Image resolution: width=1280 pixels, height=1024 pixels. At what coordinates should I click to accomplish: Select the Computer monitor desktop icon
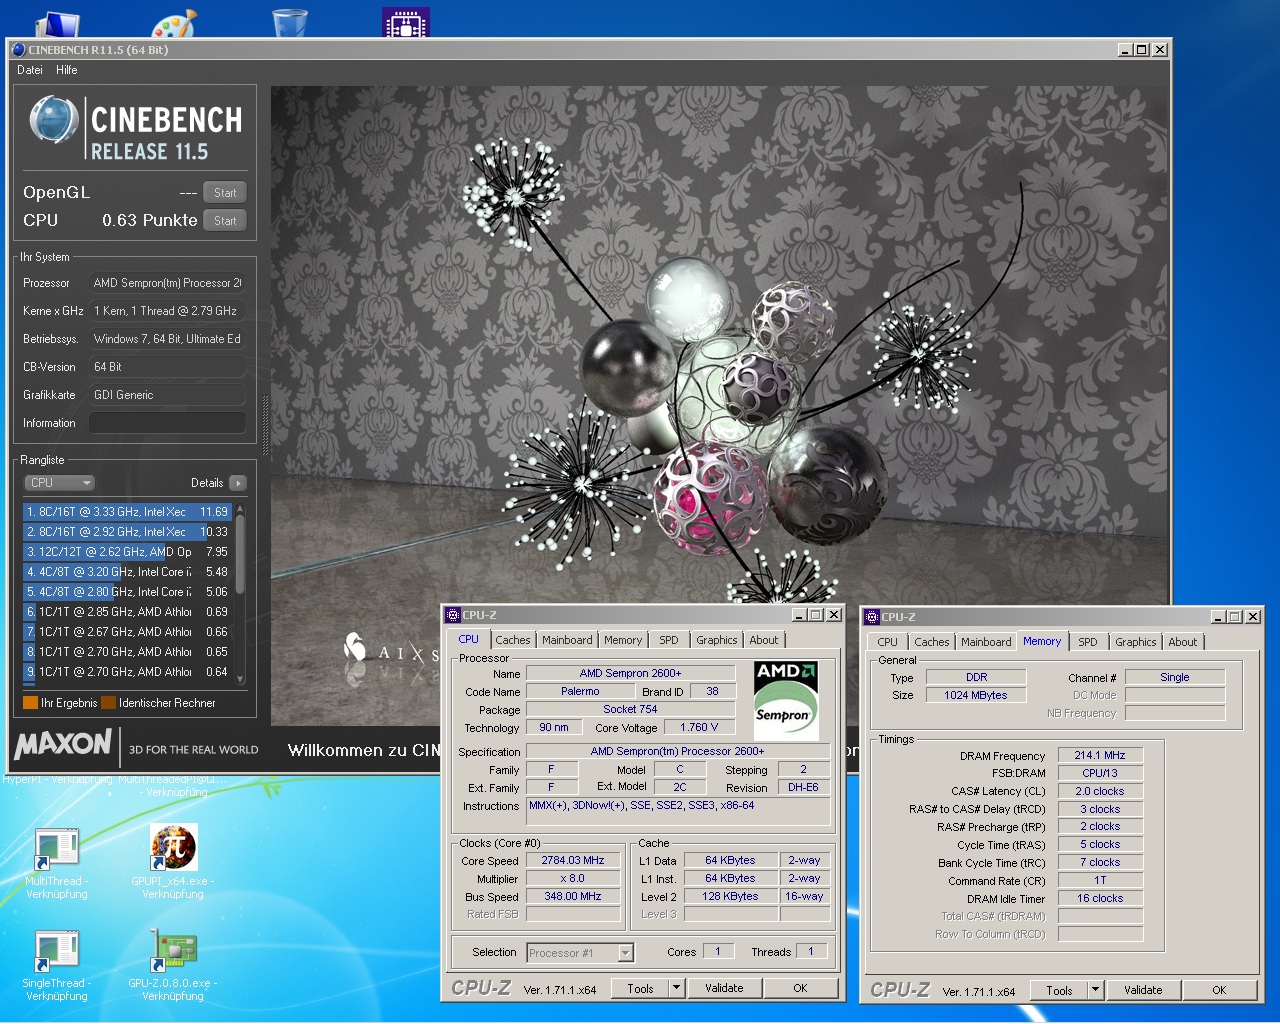[57, 25]
